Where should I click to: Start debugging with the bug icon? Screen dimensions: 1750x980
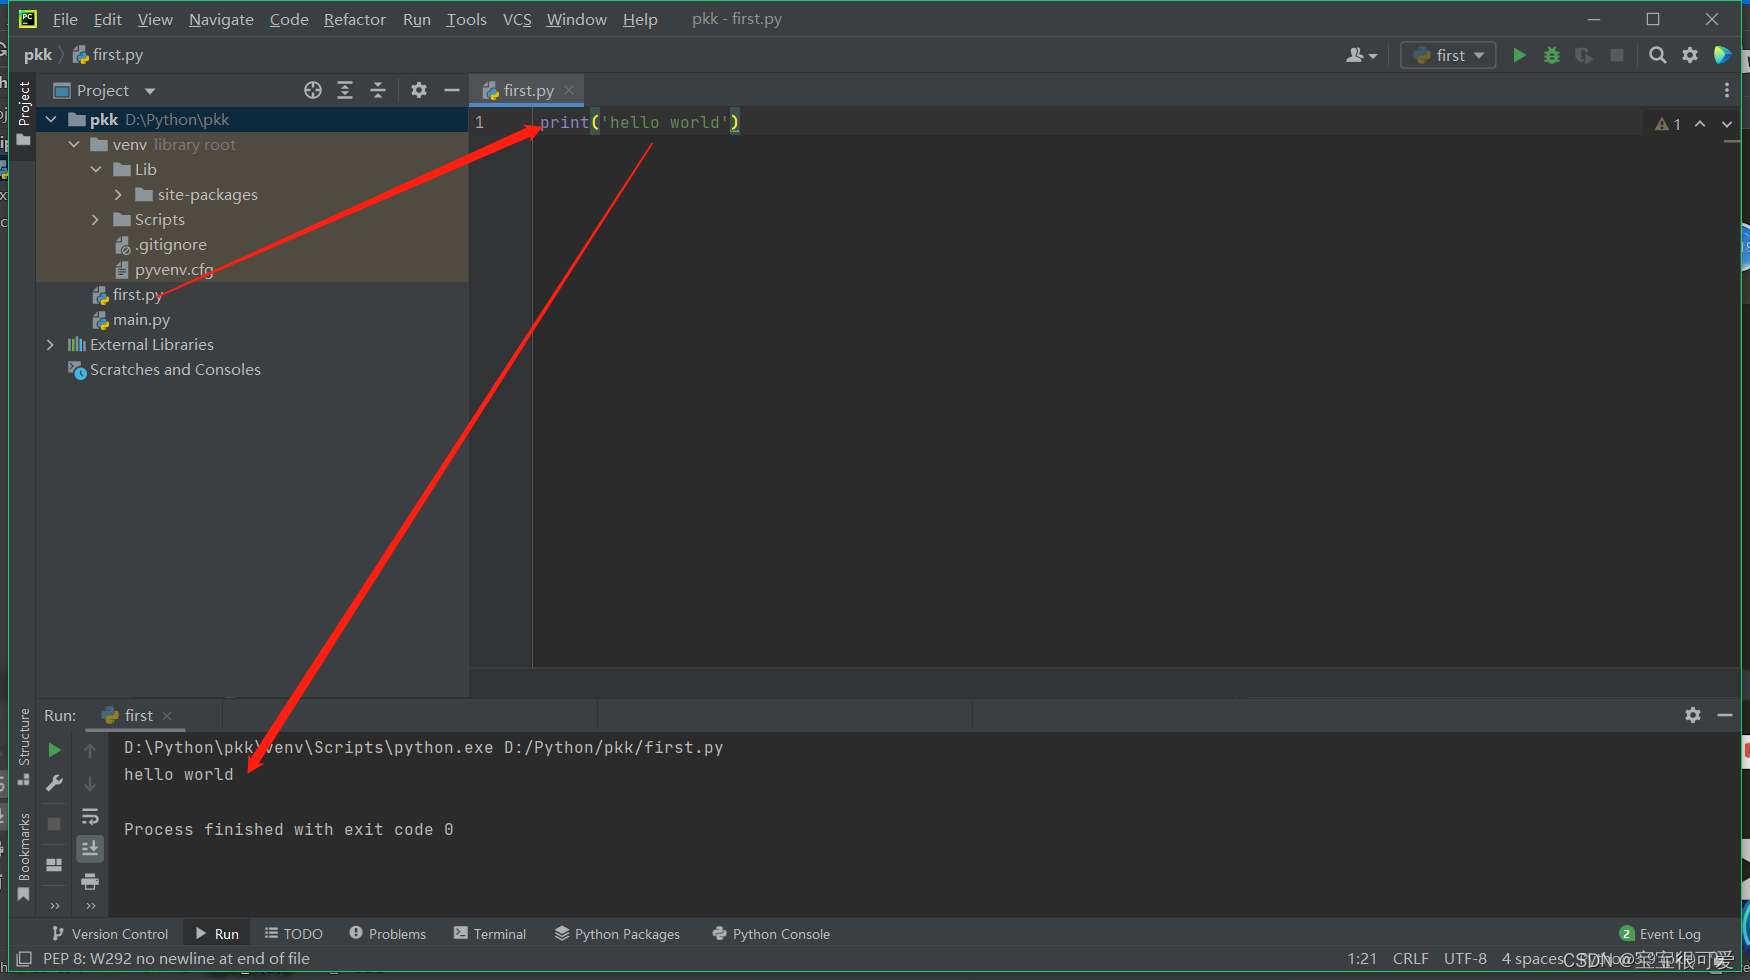(1552, 55)
